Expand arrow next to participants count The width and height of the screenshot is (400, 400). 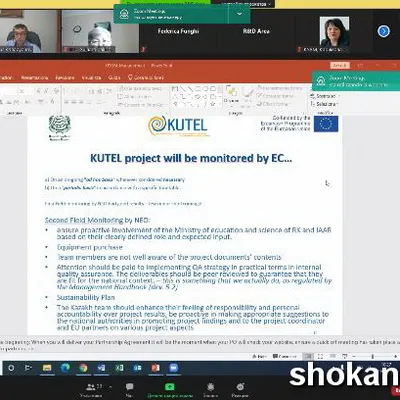110,387
